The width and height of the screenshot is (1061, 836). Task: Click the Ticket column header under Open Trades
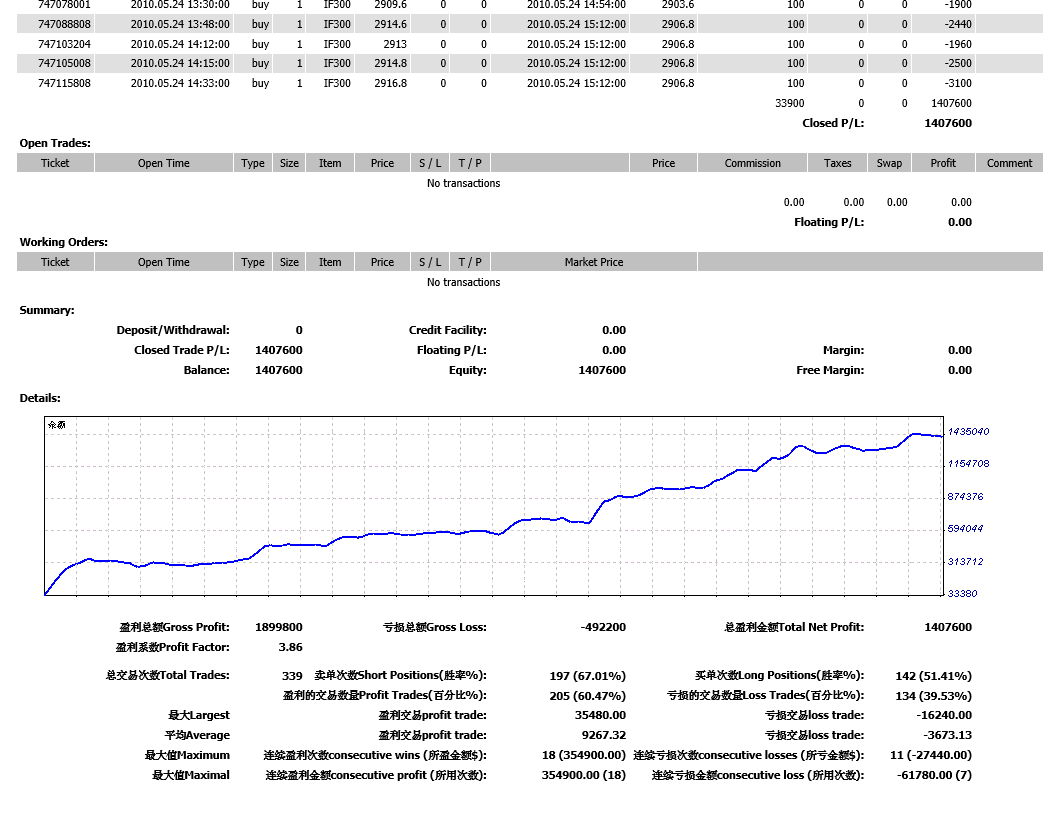coord(56,163)
